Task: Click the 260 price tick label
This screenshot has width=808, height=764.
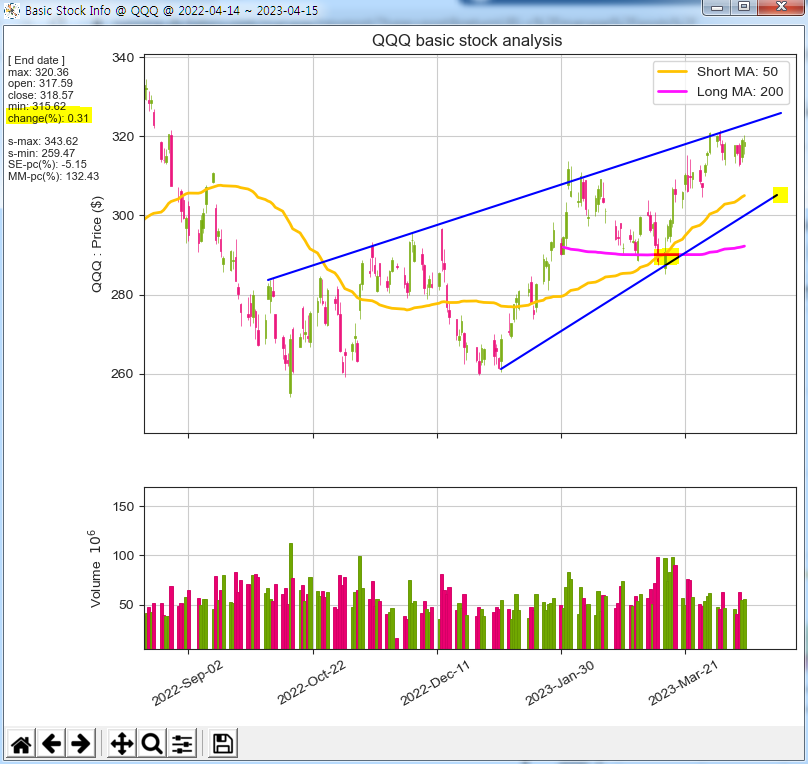Action: pos(123,373)
